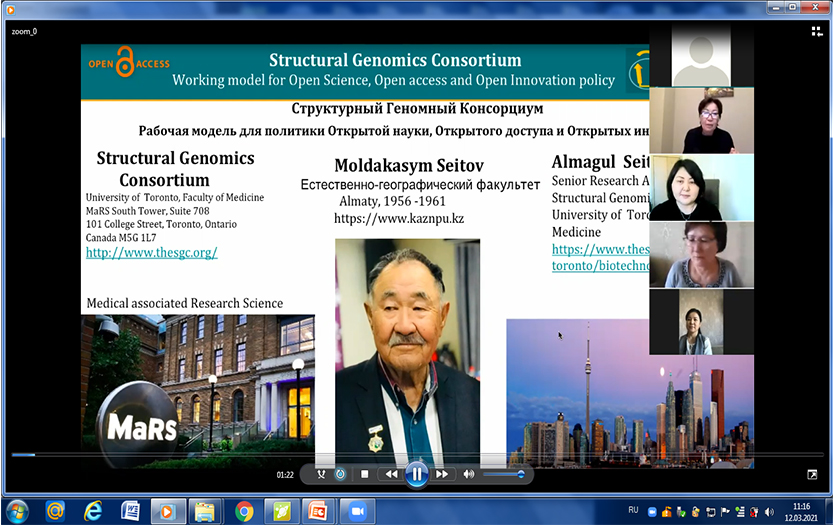This screenshot has width=833, height=525.
Task: Click the rewind previous button
Action: 392,475
